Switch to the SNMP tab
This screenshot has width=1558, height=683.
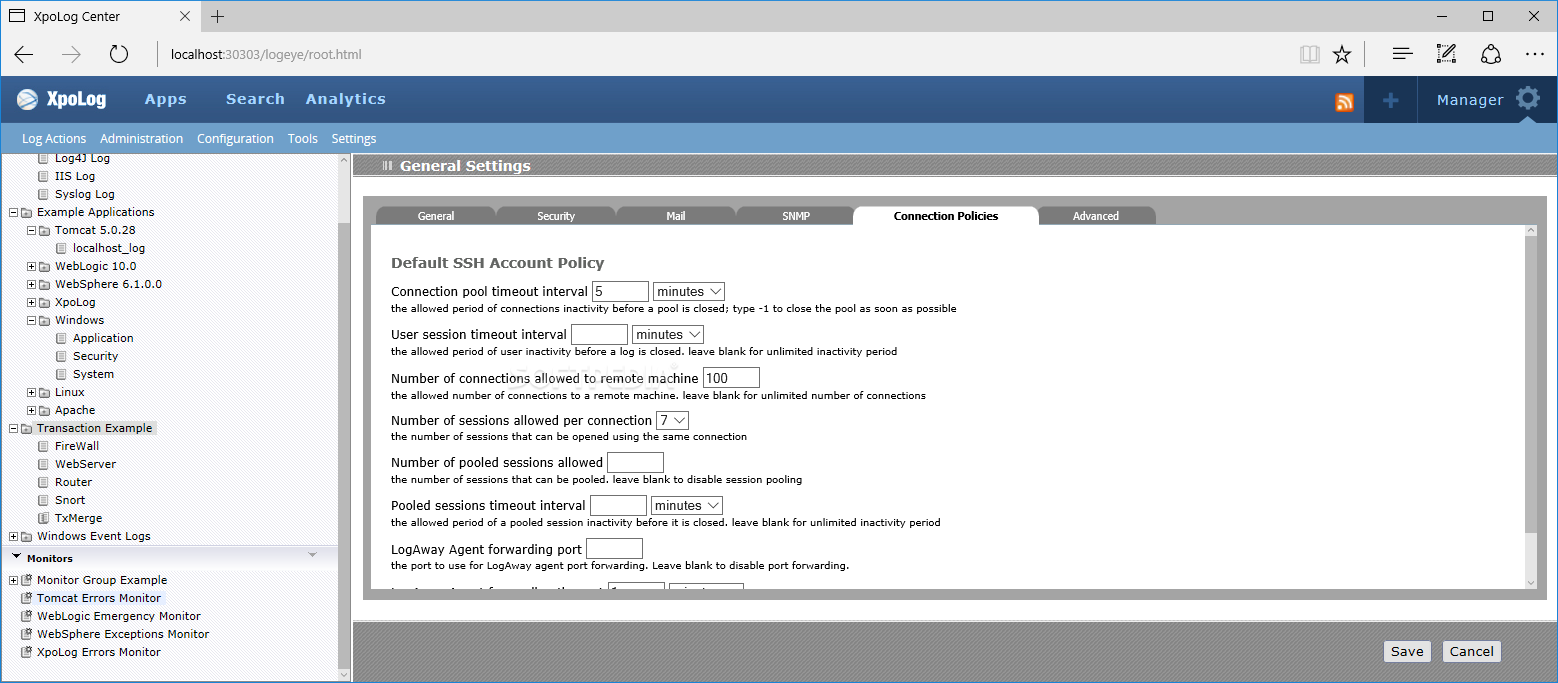[x=796, y=216]
